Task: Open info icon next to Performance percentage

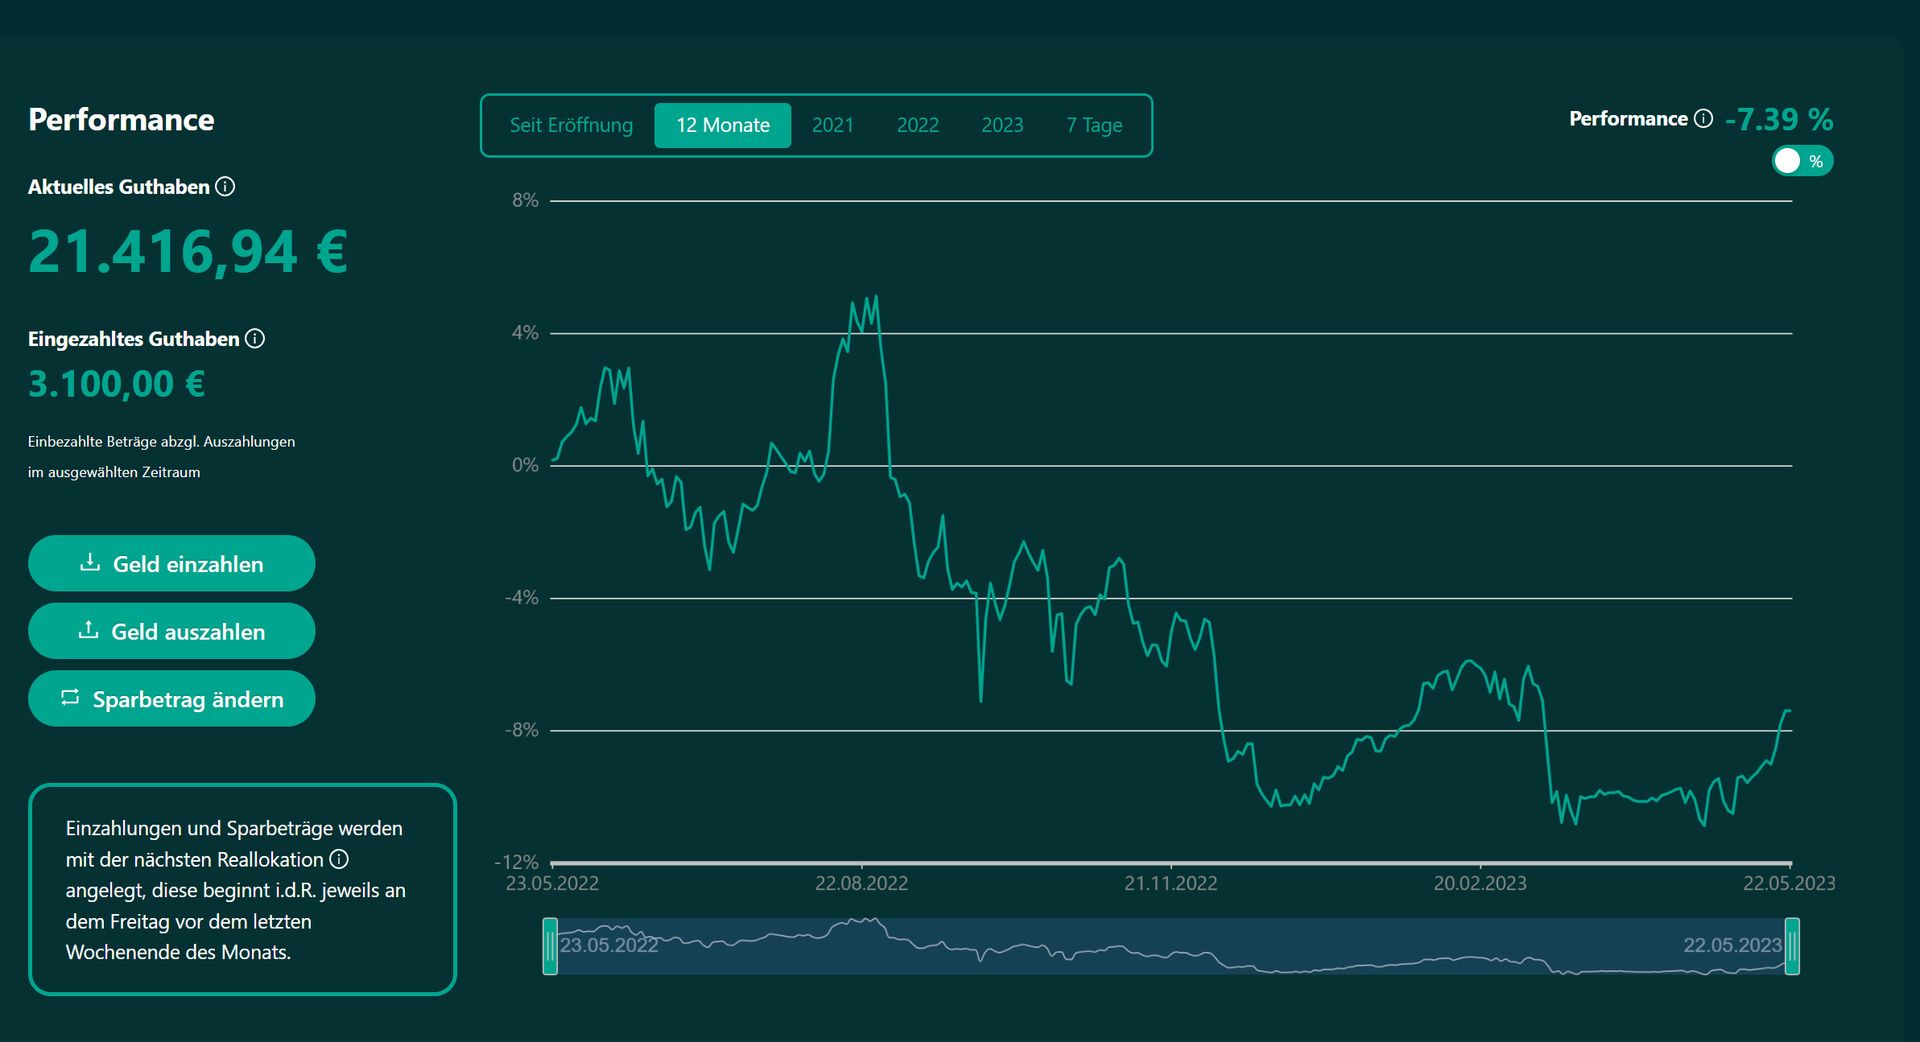Action: pyautogui.click(x=1703, y=119)
